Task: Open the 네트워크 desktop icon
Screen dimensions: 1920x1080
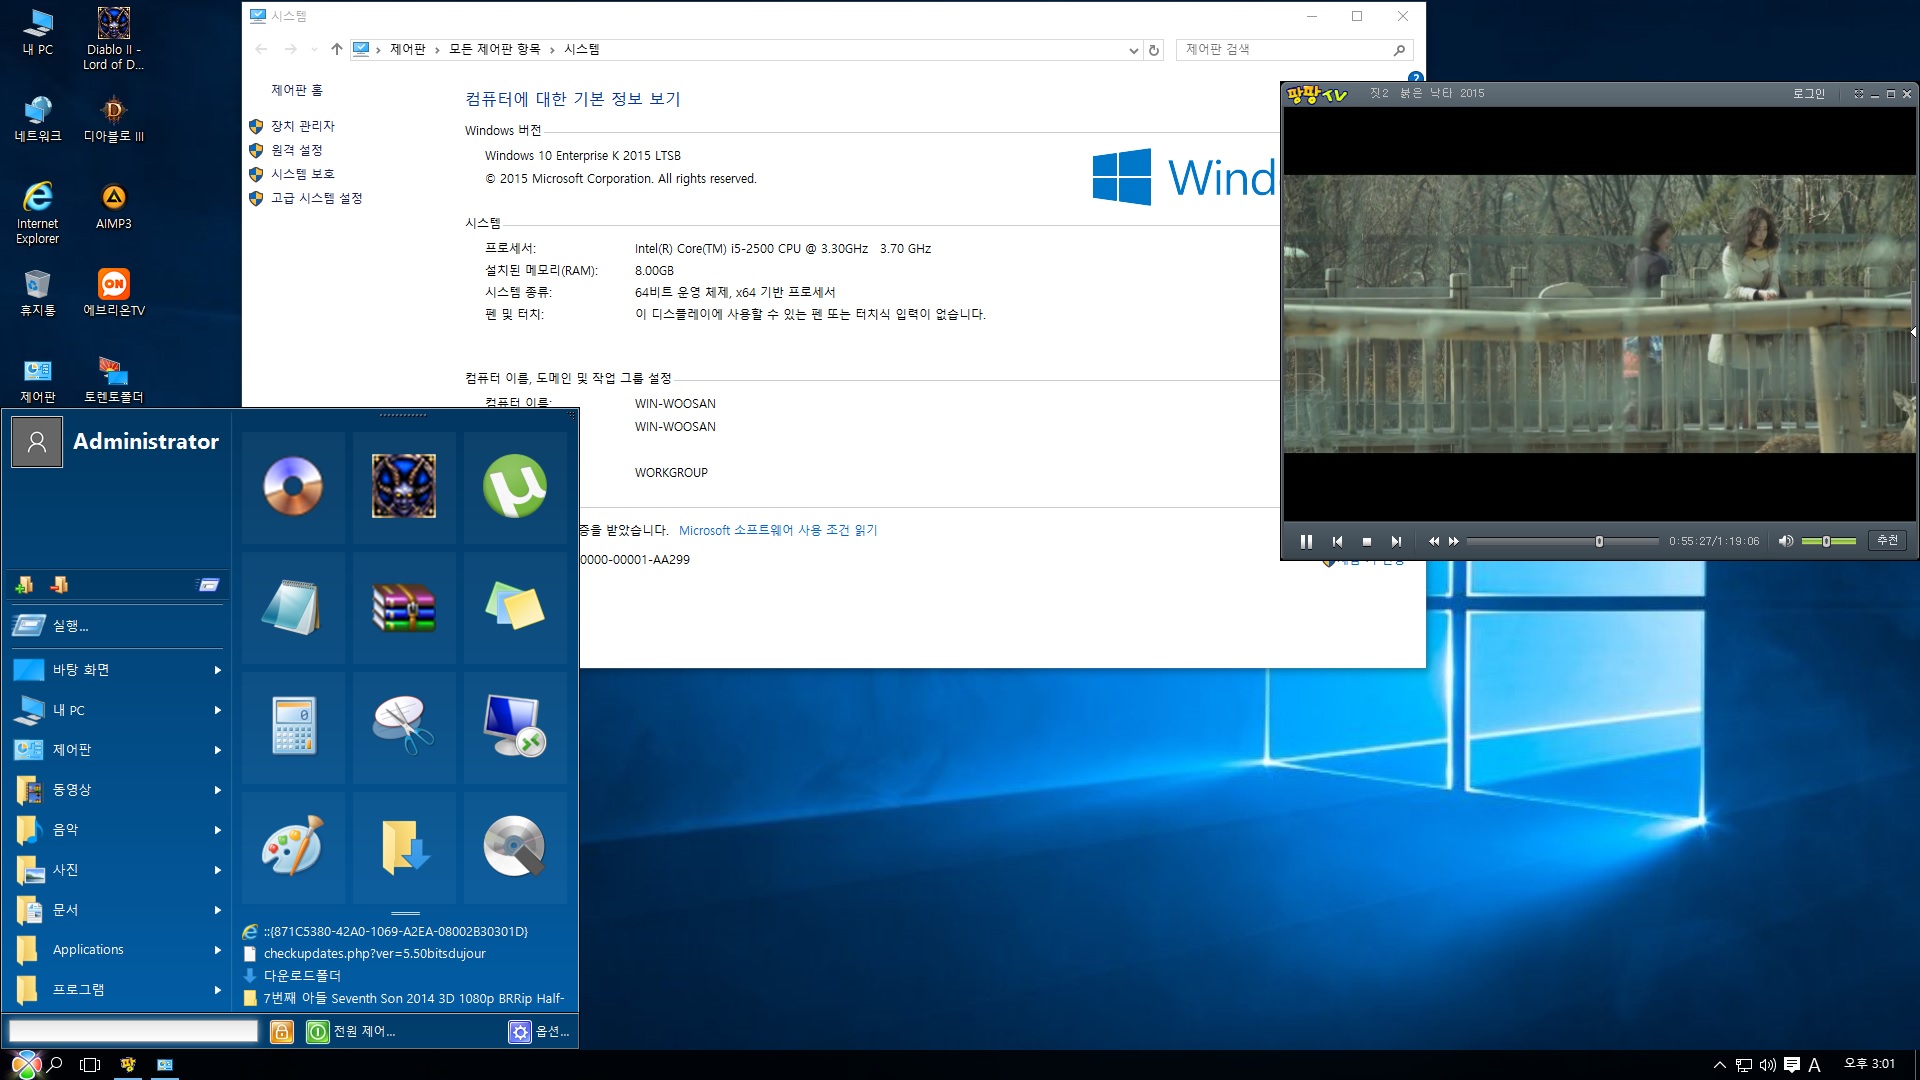Action: click(x=38, y=119)
